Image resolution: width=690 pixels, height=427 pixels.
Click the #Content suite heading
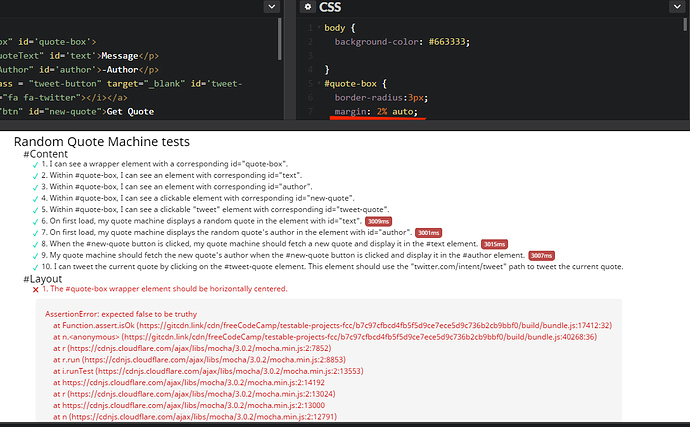(46, 153)
